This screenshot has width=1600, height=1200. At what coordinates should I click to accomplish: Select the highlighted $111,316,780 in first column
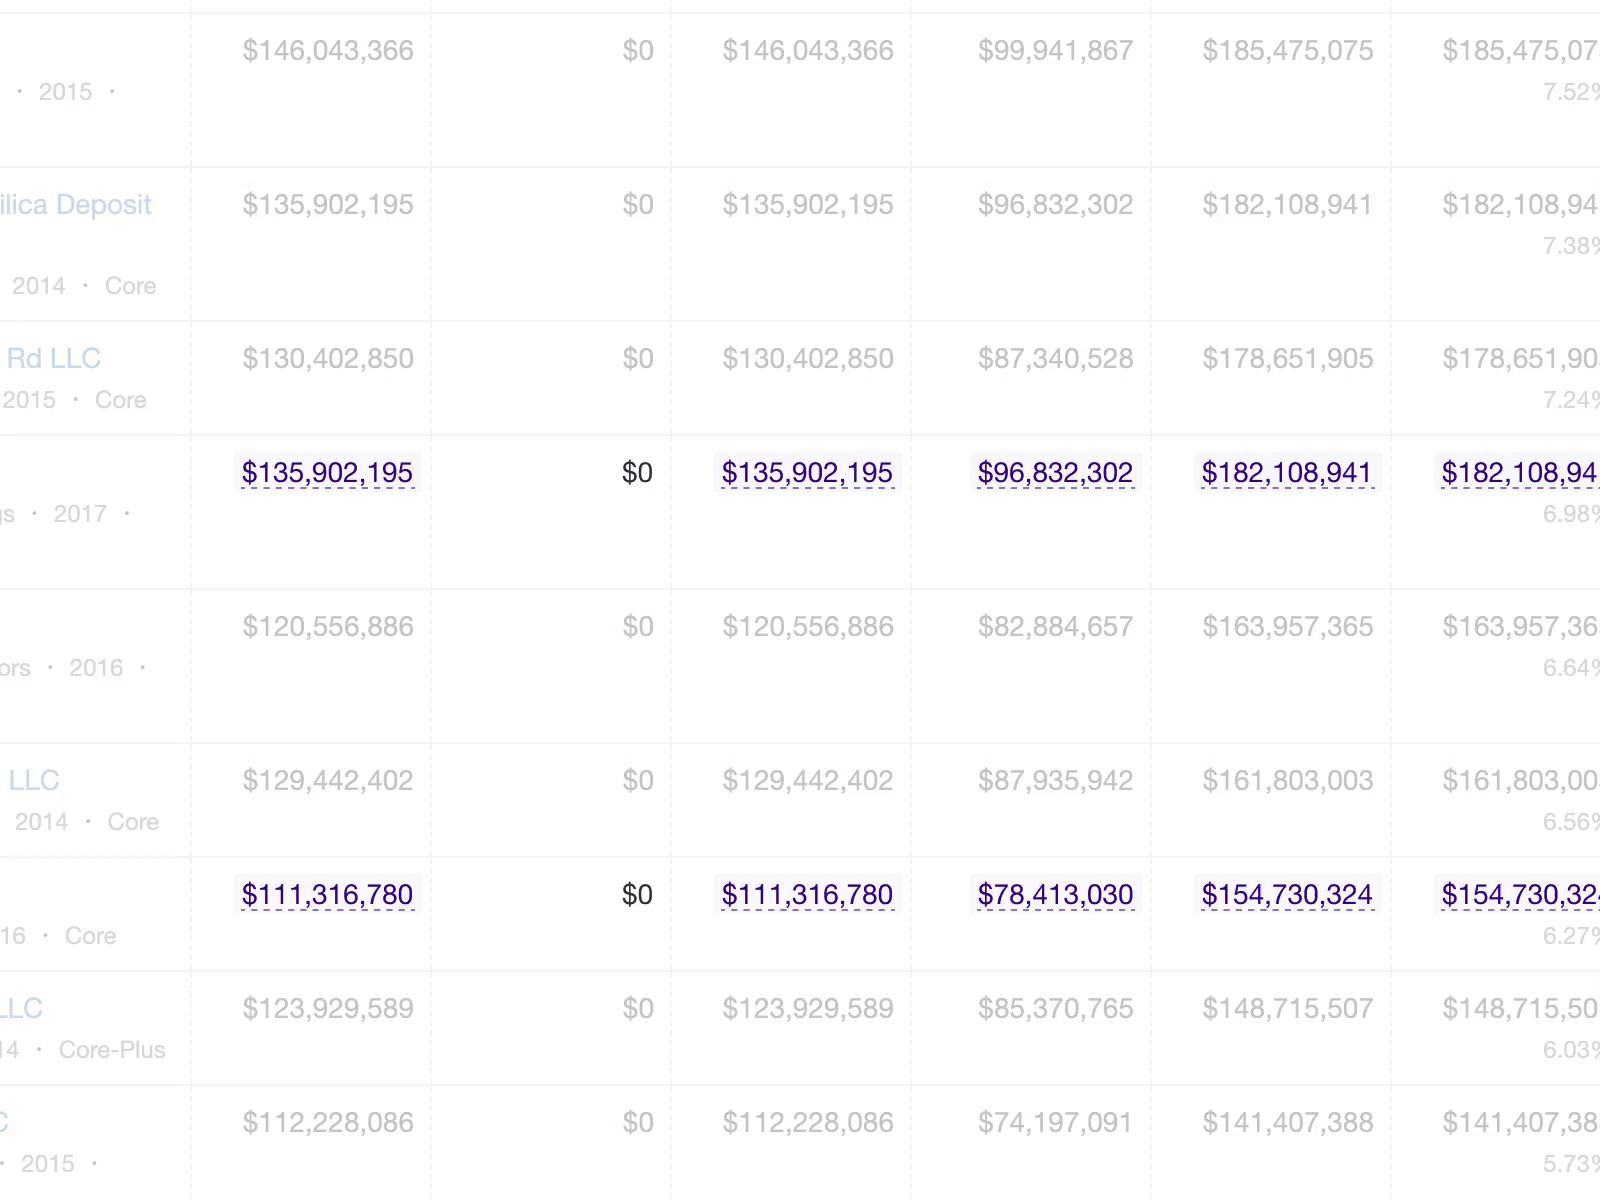tap(327, 895)
